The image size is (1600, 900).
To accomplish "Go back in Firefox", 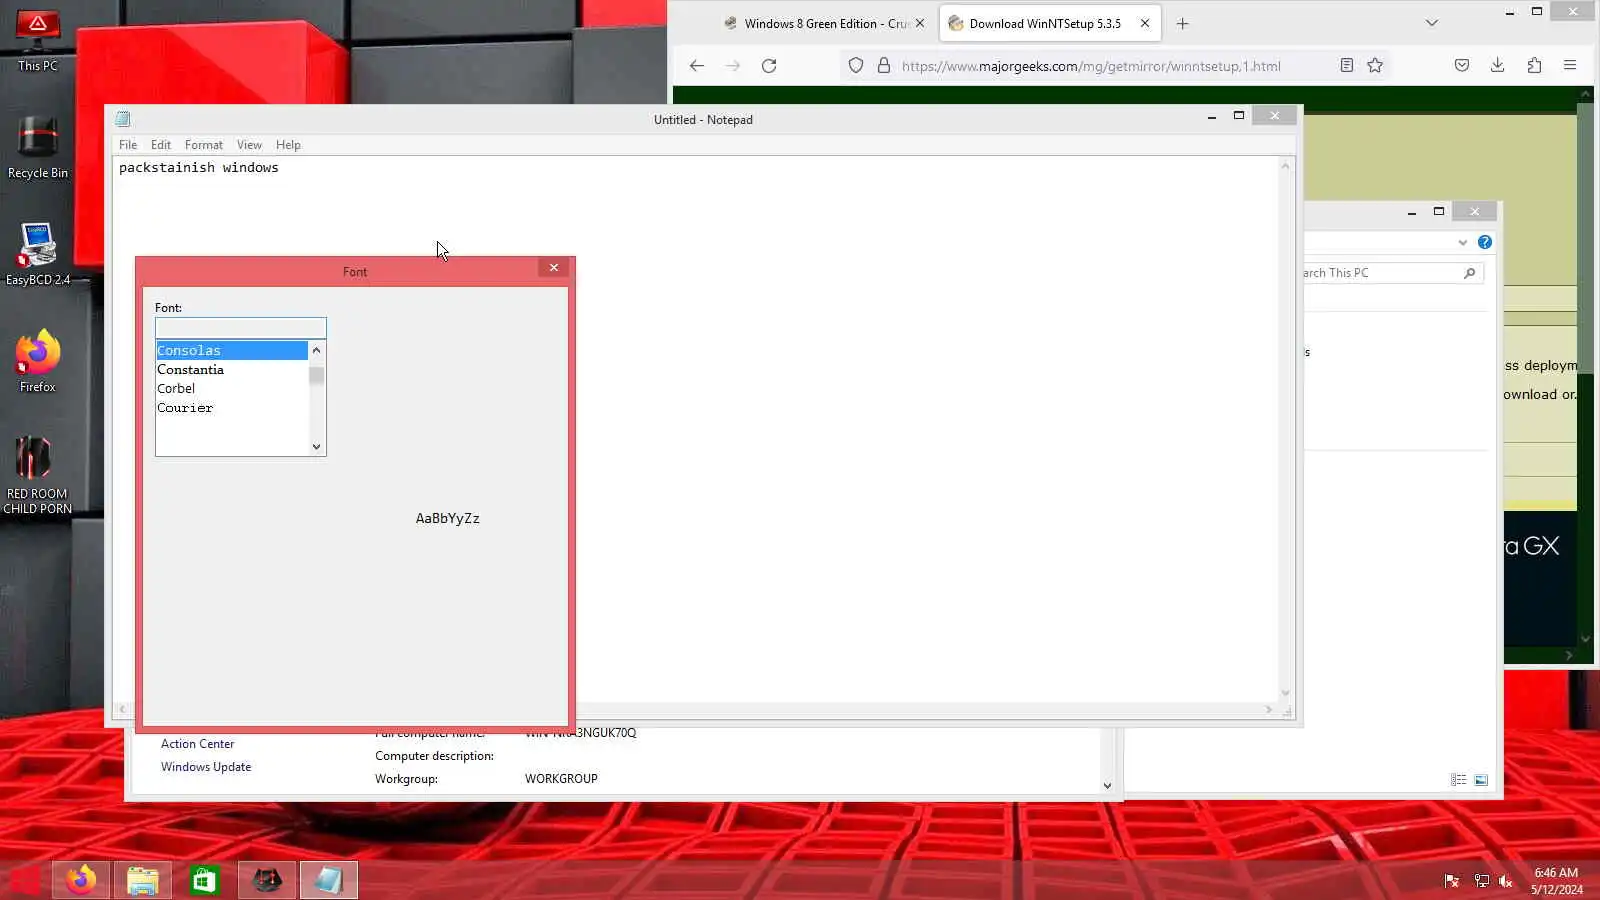I will click(x=697, y=66).
